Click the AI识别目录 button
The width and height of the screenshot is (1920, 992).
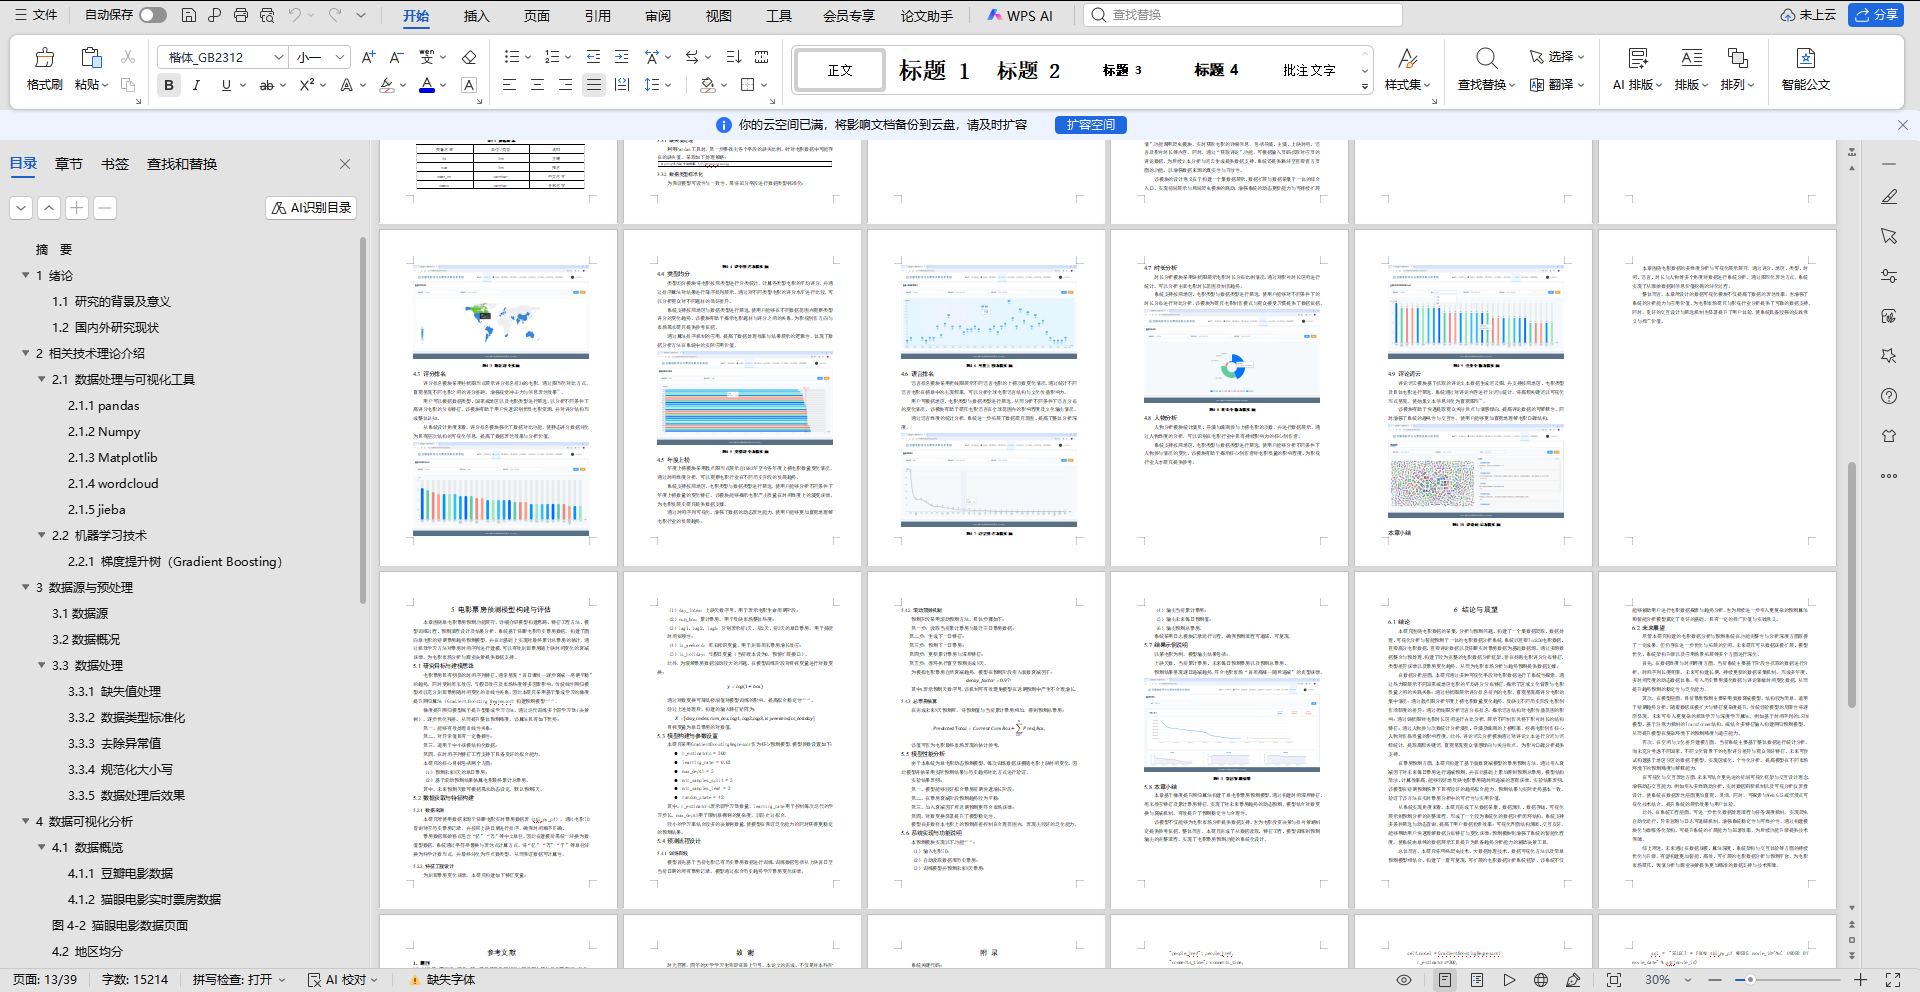click(x=311, y=208)
